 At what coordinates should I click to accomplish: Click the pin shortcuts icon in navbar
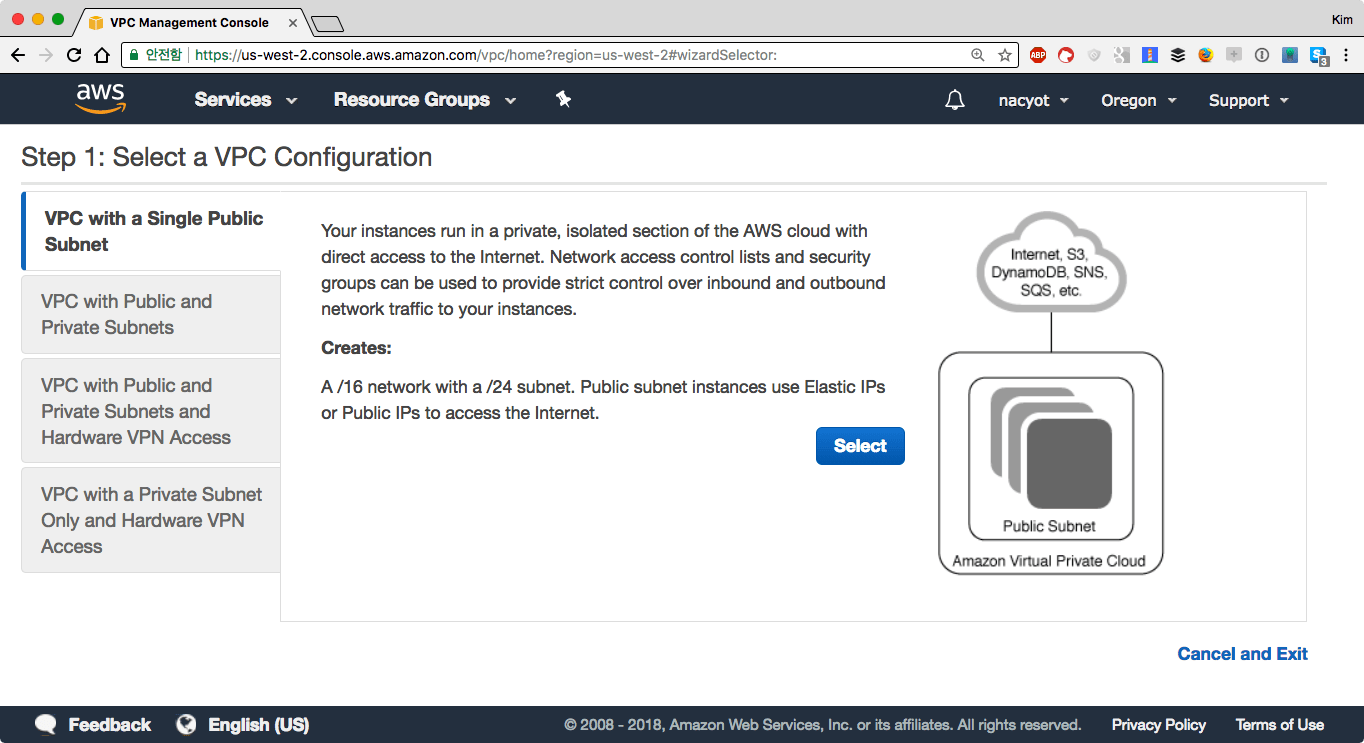[x=563, y=99]
